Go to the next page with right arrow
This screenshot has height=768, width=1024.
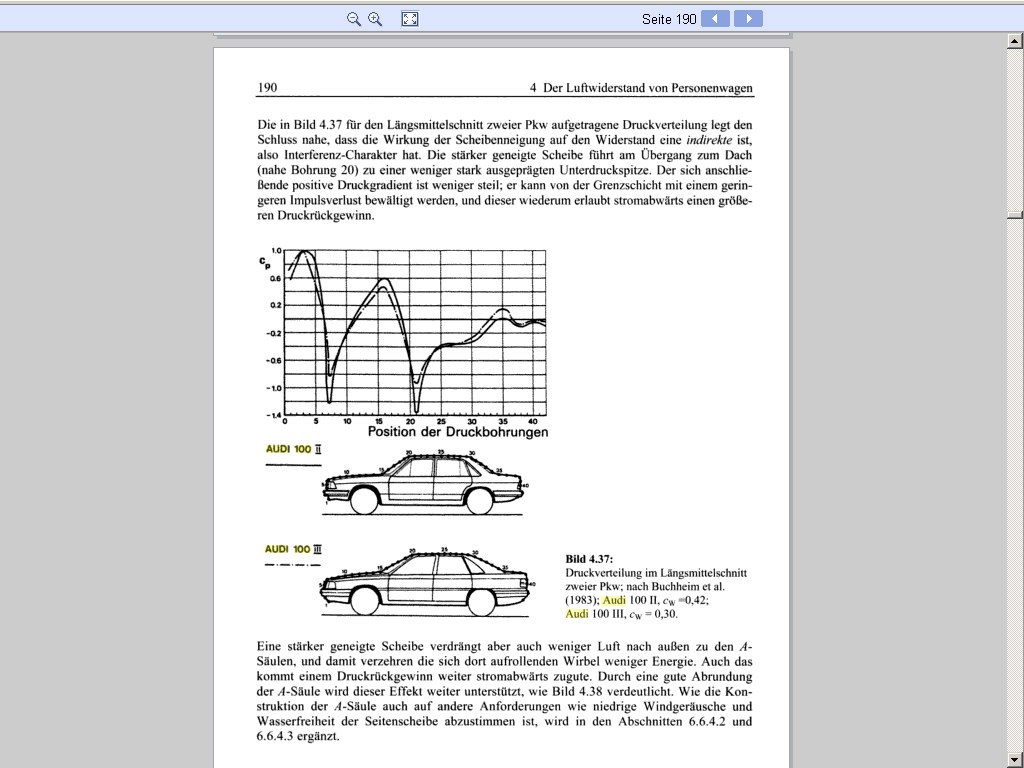(x=748, y=19)
